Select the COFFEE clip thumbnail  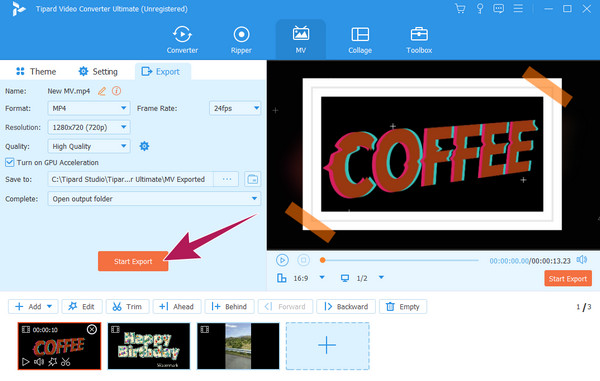(x=59, y=346)
